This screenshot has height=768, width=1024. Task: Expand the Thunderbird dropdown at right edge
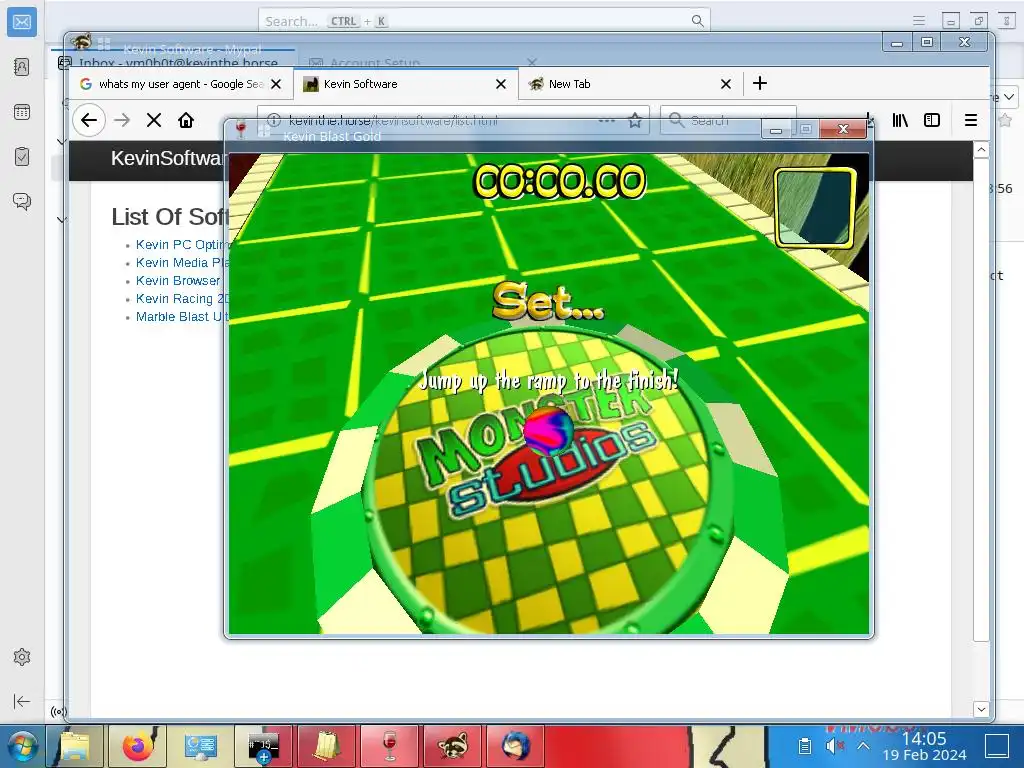pyautogui.click(x=1009, y=97)
